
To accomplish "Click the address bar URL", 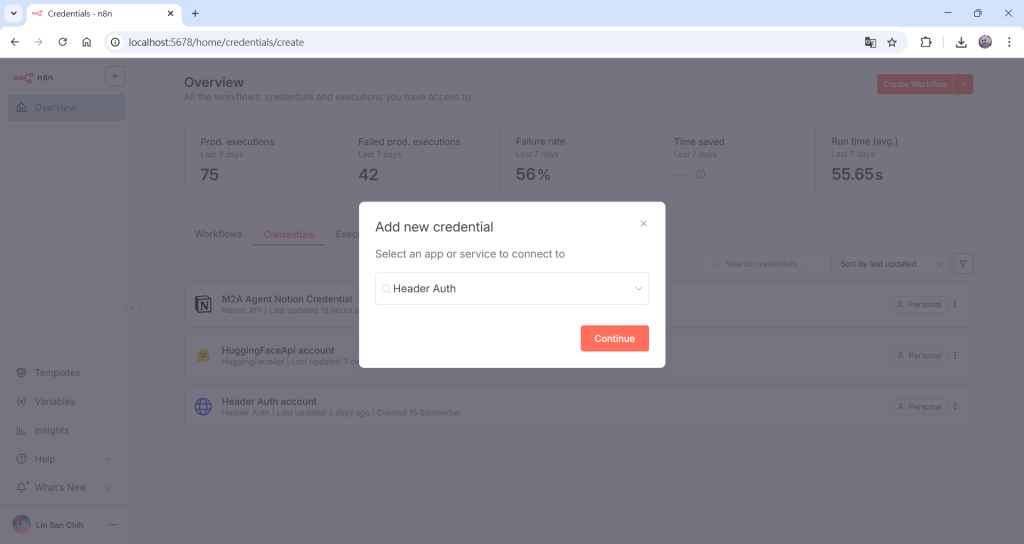I will [216, 42].
